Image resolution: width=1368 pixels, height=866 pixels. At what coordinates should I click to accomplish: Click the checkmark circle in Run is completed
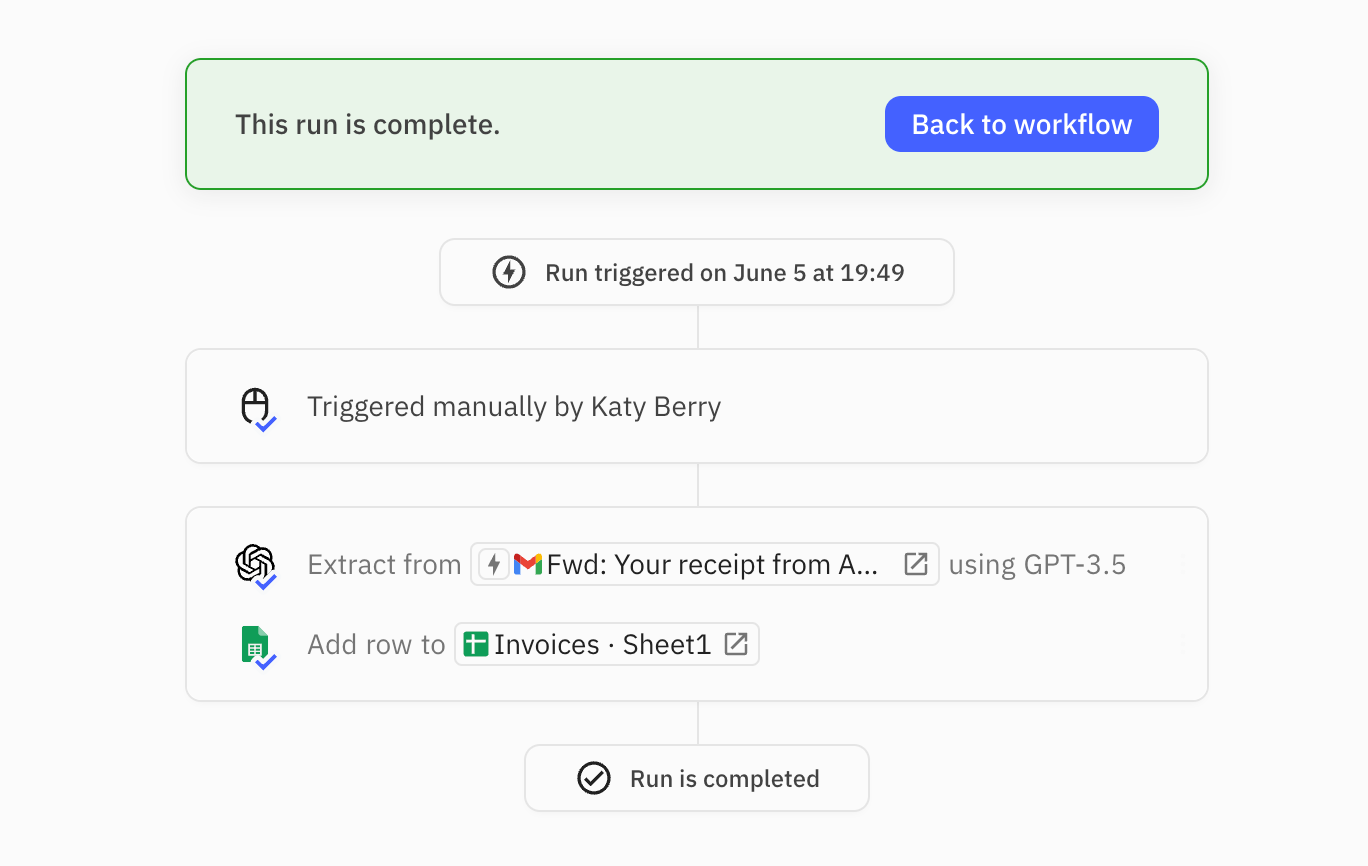pyautogui.click(x=594, y=778)
